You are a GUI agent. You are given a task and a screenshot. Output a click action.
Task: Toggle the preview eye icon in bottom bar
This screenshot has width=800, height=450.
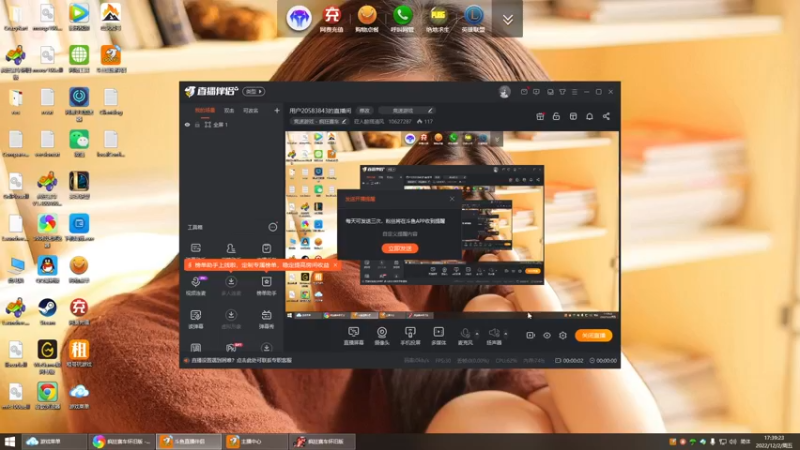pos(546,335)
